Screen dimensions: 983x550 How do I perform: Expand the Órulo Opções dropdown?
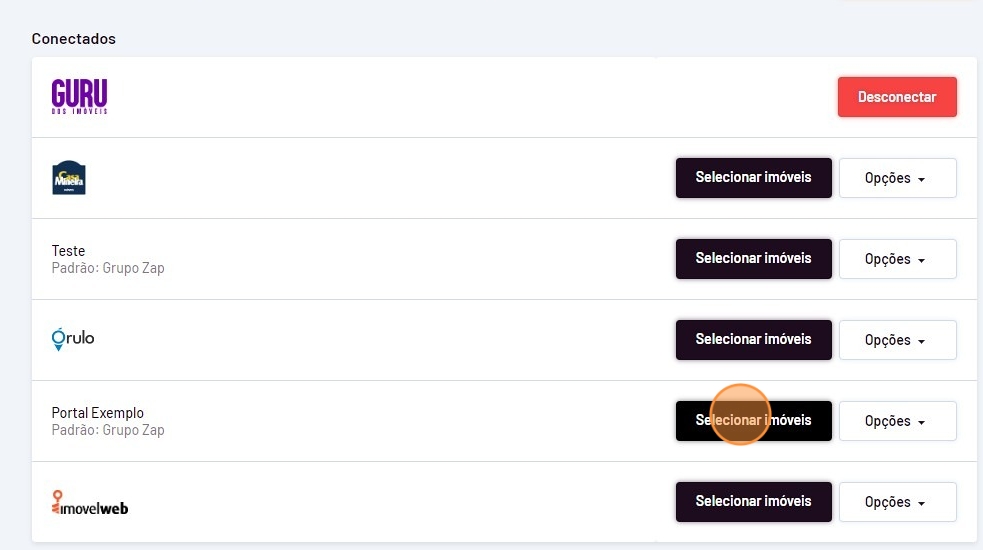pyautogui.click(x=896, y=340)
